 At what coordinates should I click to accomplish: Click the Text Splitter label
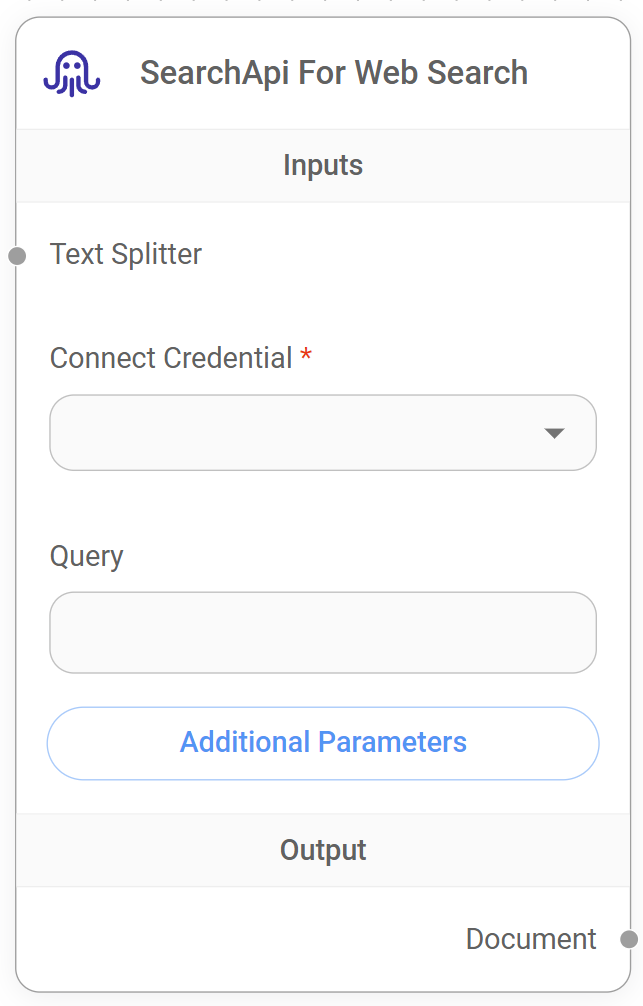tap(125, 255)
